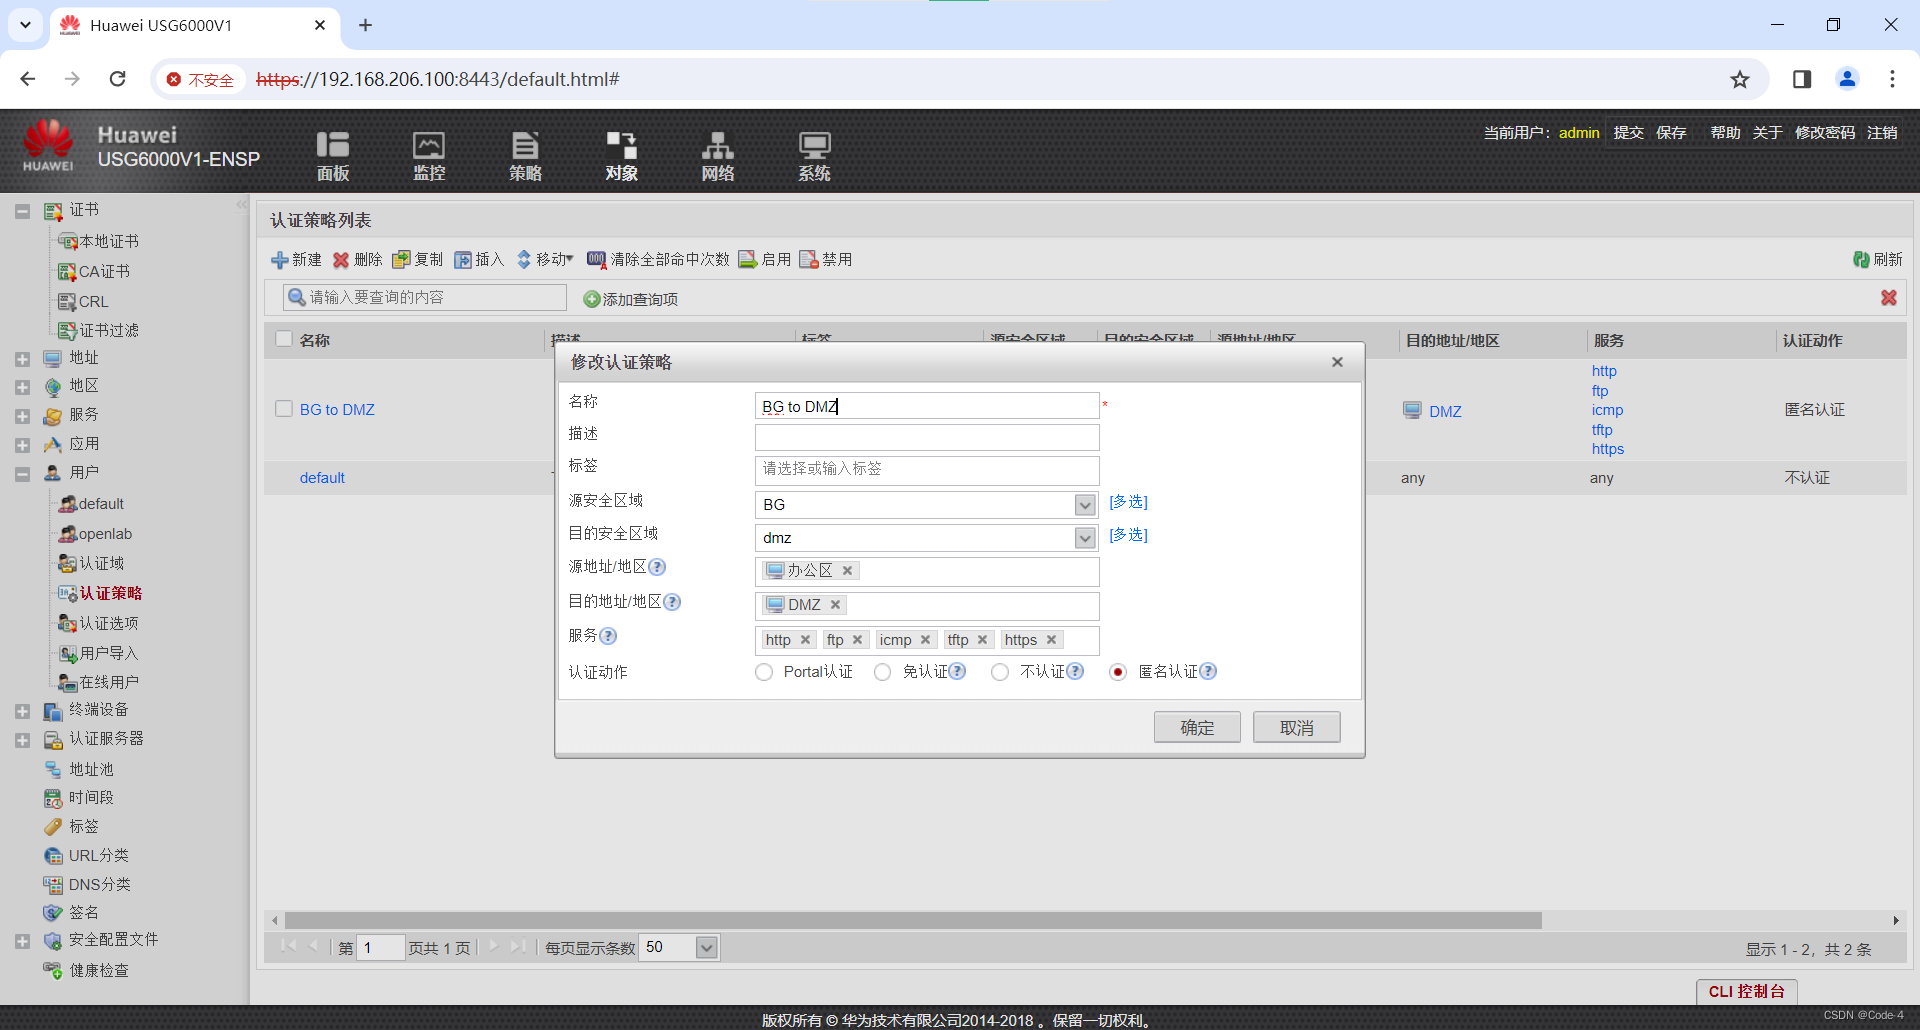
Task: Expand the 终端设备 tree node
Action: [22, 711]
